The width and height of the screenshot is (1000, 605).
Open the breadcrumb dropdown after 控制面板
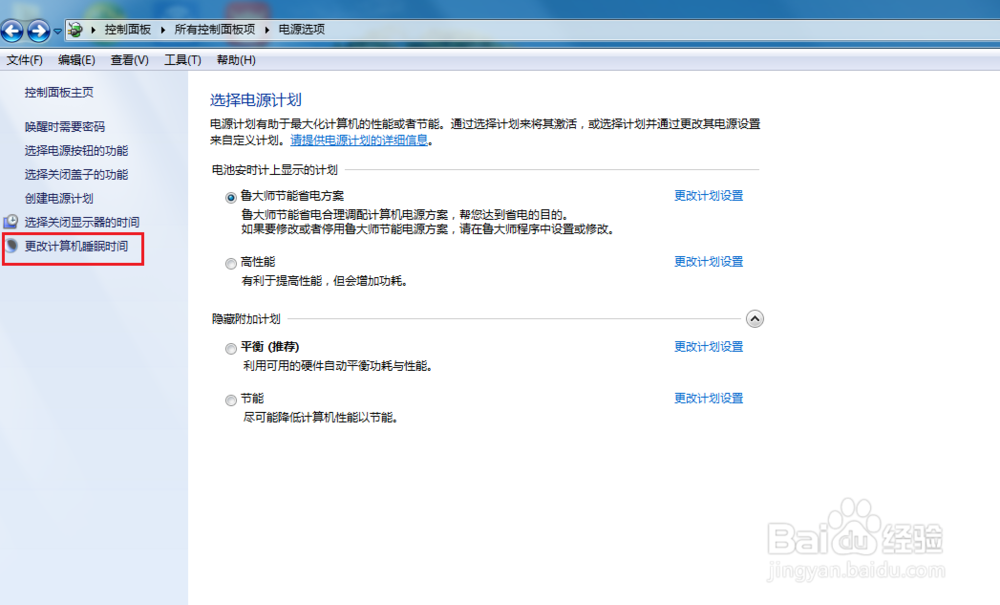(163, 29)
